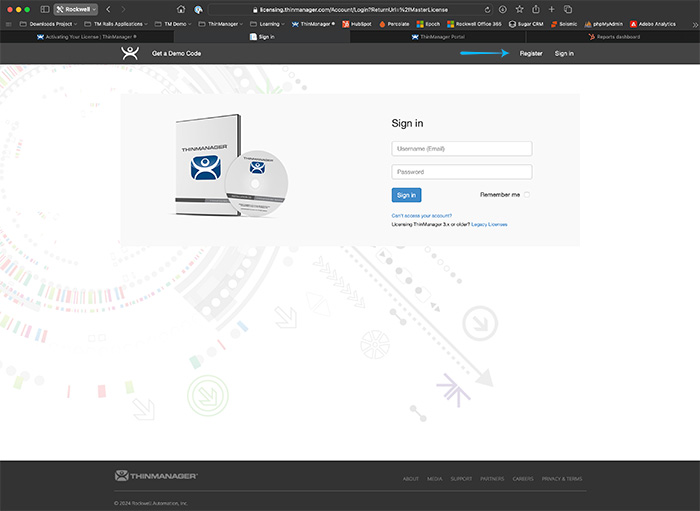The width and height of the screenshot is (700, 511).
Task: Switch to Sign in tab
Action: [262, 37]
